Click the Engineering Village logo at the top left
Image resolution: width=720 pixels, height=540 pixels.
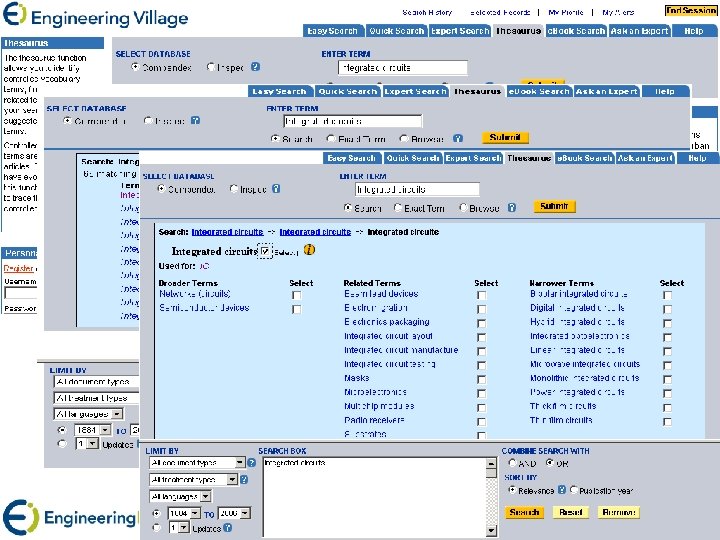(x=96, y=16)
